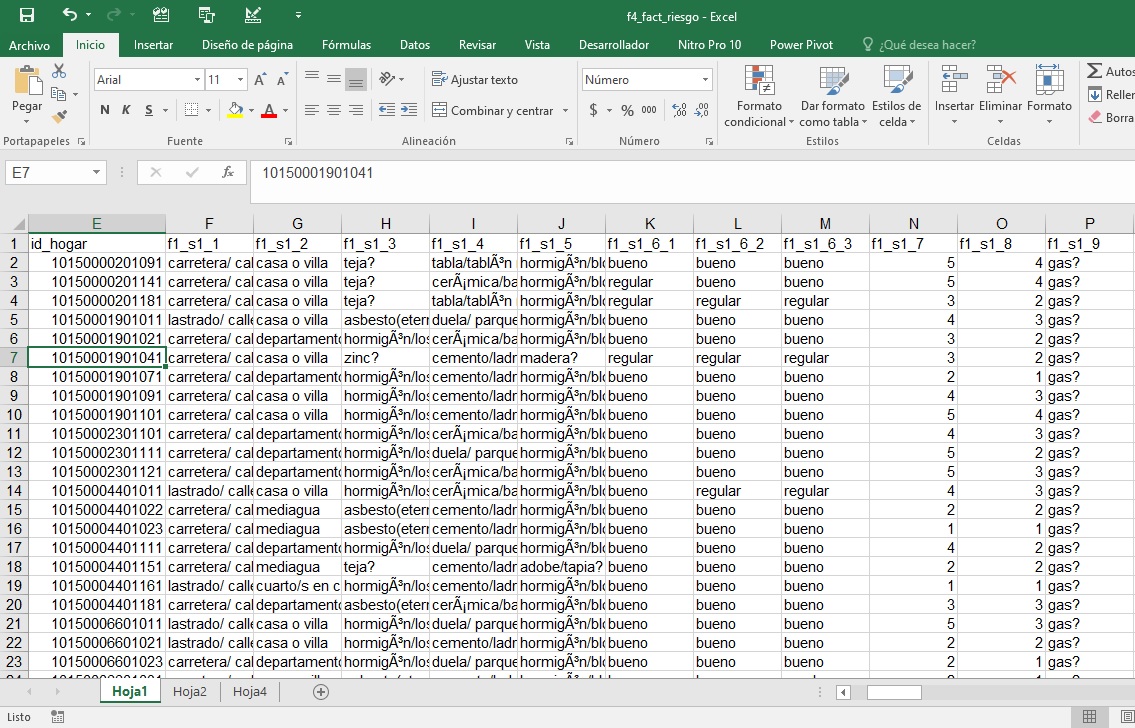Screen dimensions: 1135x728
Task: Click the red font color swatch
Action: click(x=269, y=110)
